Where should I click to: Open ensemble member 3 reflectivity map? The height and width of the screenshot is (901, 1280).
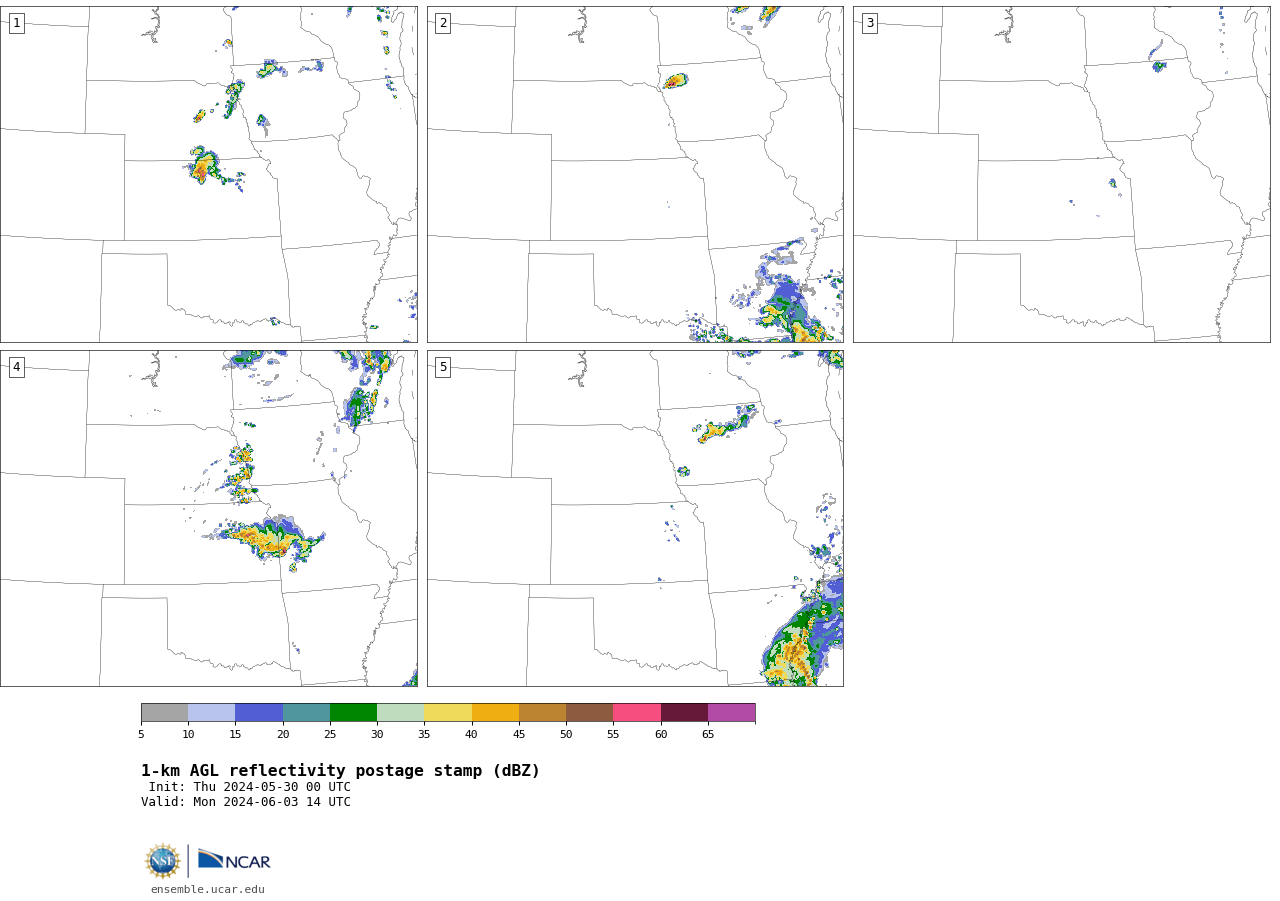(x=1062, y=174)
